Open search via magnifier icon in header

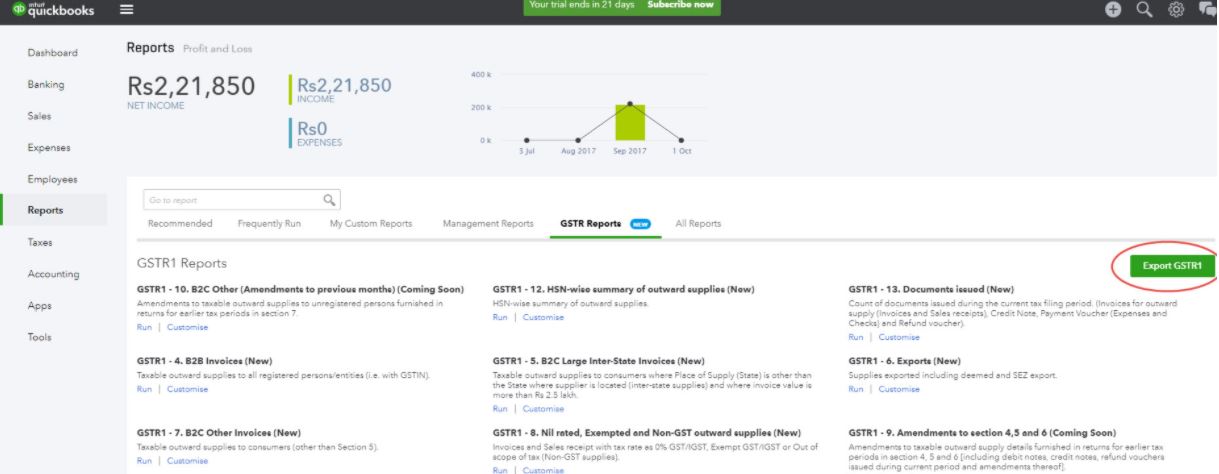coord(1144,9)
